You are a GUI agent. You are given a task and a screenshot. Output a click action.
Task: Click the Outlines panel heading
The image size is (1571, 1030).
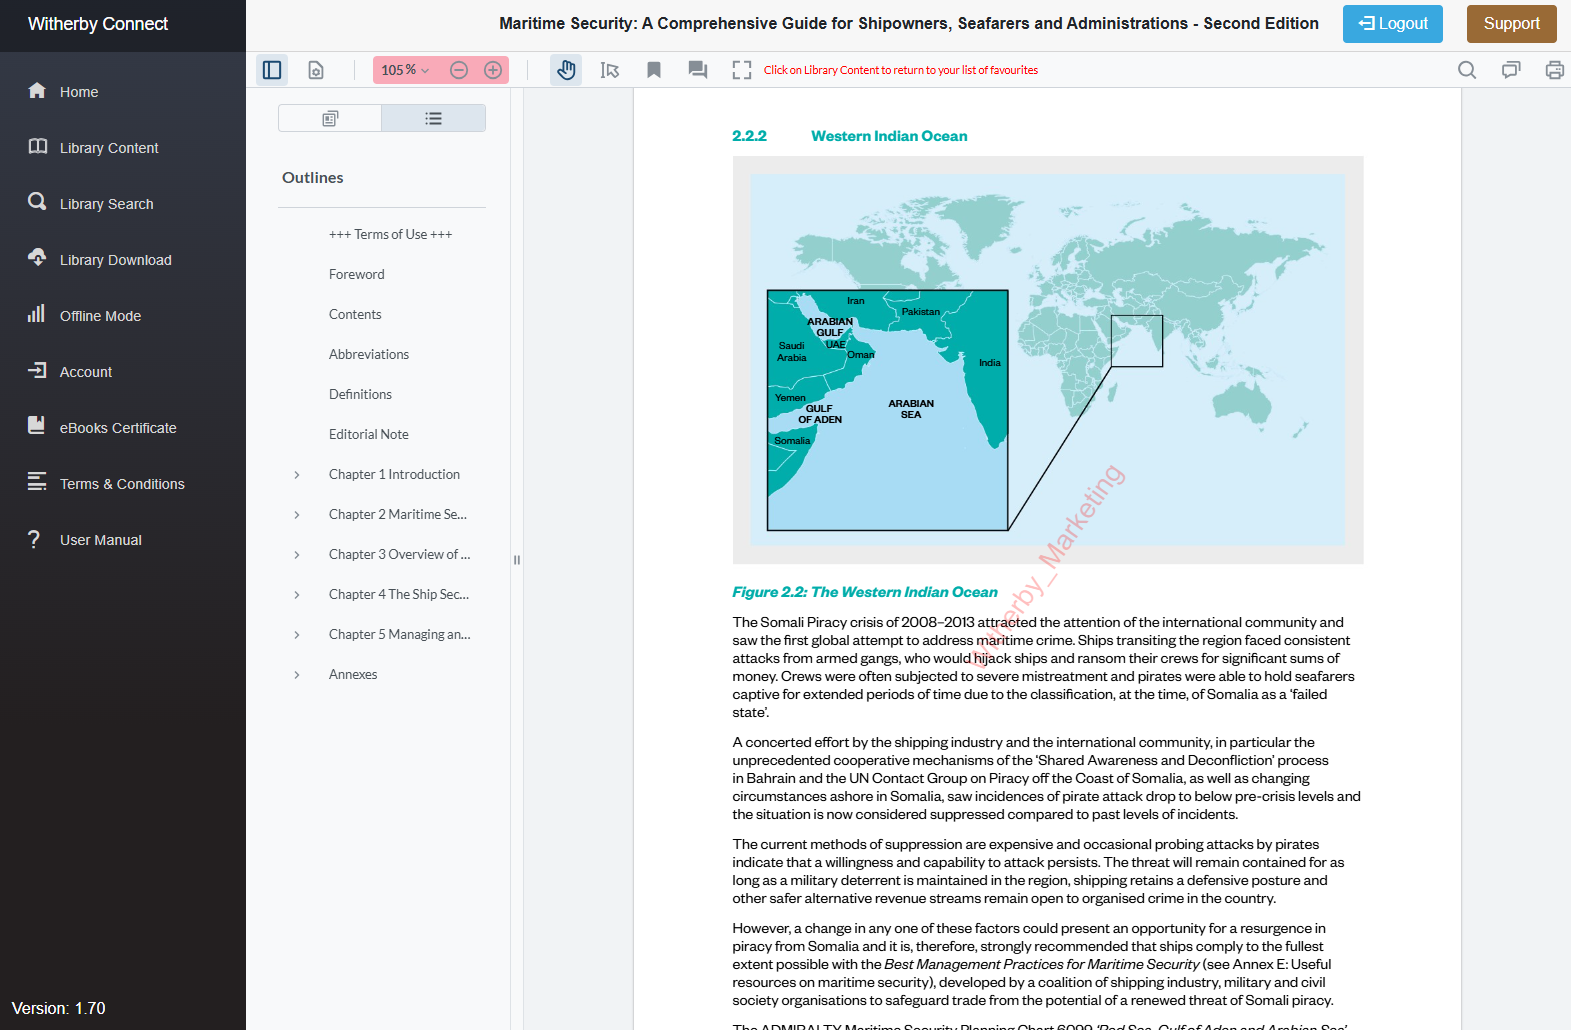point(312,177)
